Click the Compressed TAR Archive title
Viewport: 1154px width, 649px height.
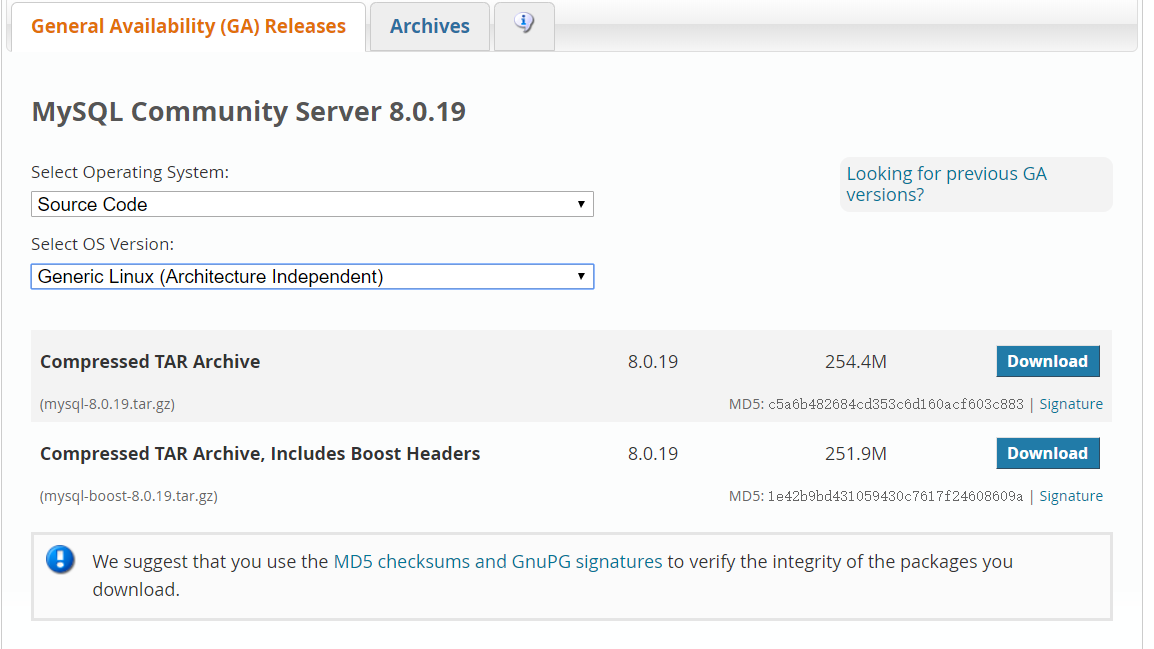(x=150, y=362)
